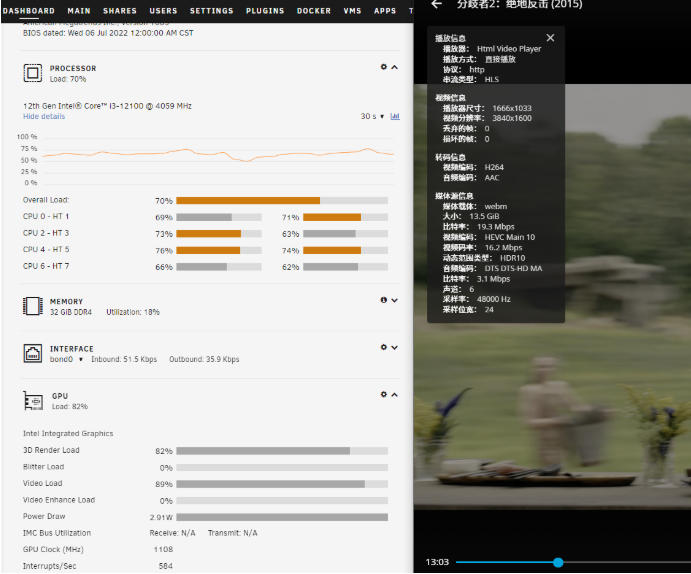This screenshot has height=574, width=691.
Task: Click Hide details link
Action: tap(44, 116)
